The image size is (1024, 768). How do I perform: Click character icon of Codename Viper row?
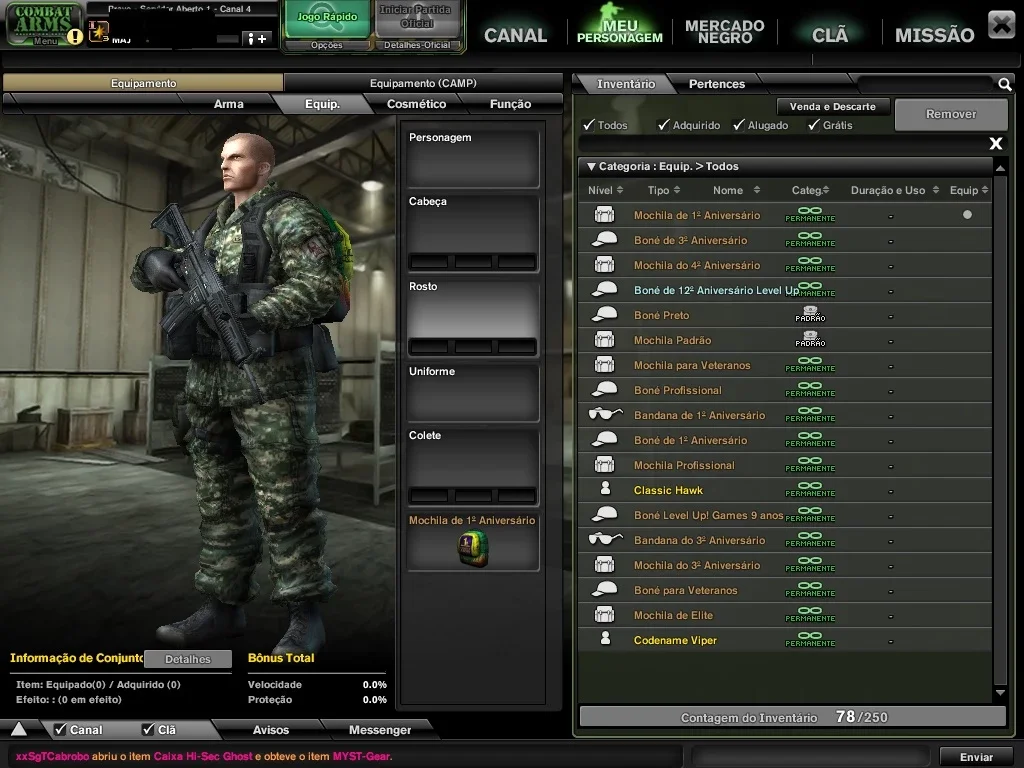[605, 639]
